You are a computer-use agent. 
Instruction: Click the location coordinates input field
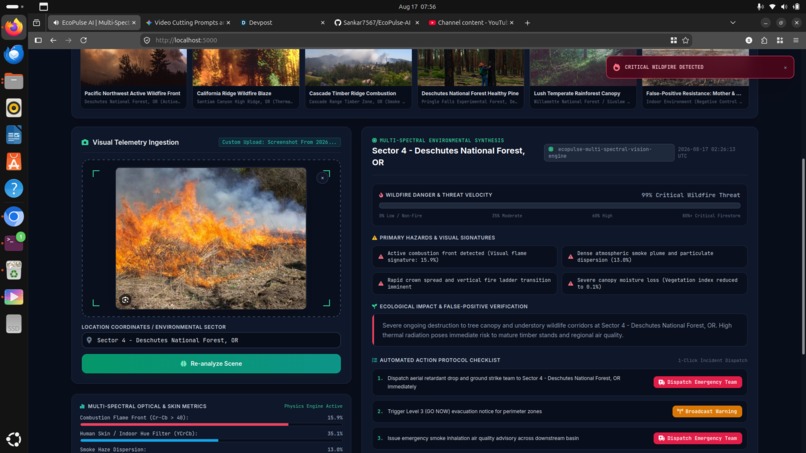(x=211, y=340)
